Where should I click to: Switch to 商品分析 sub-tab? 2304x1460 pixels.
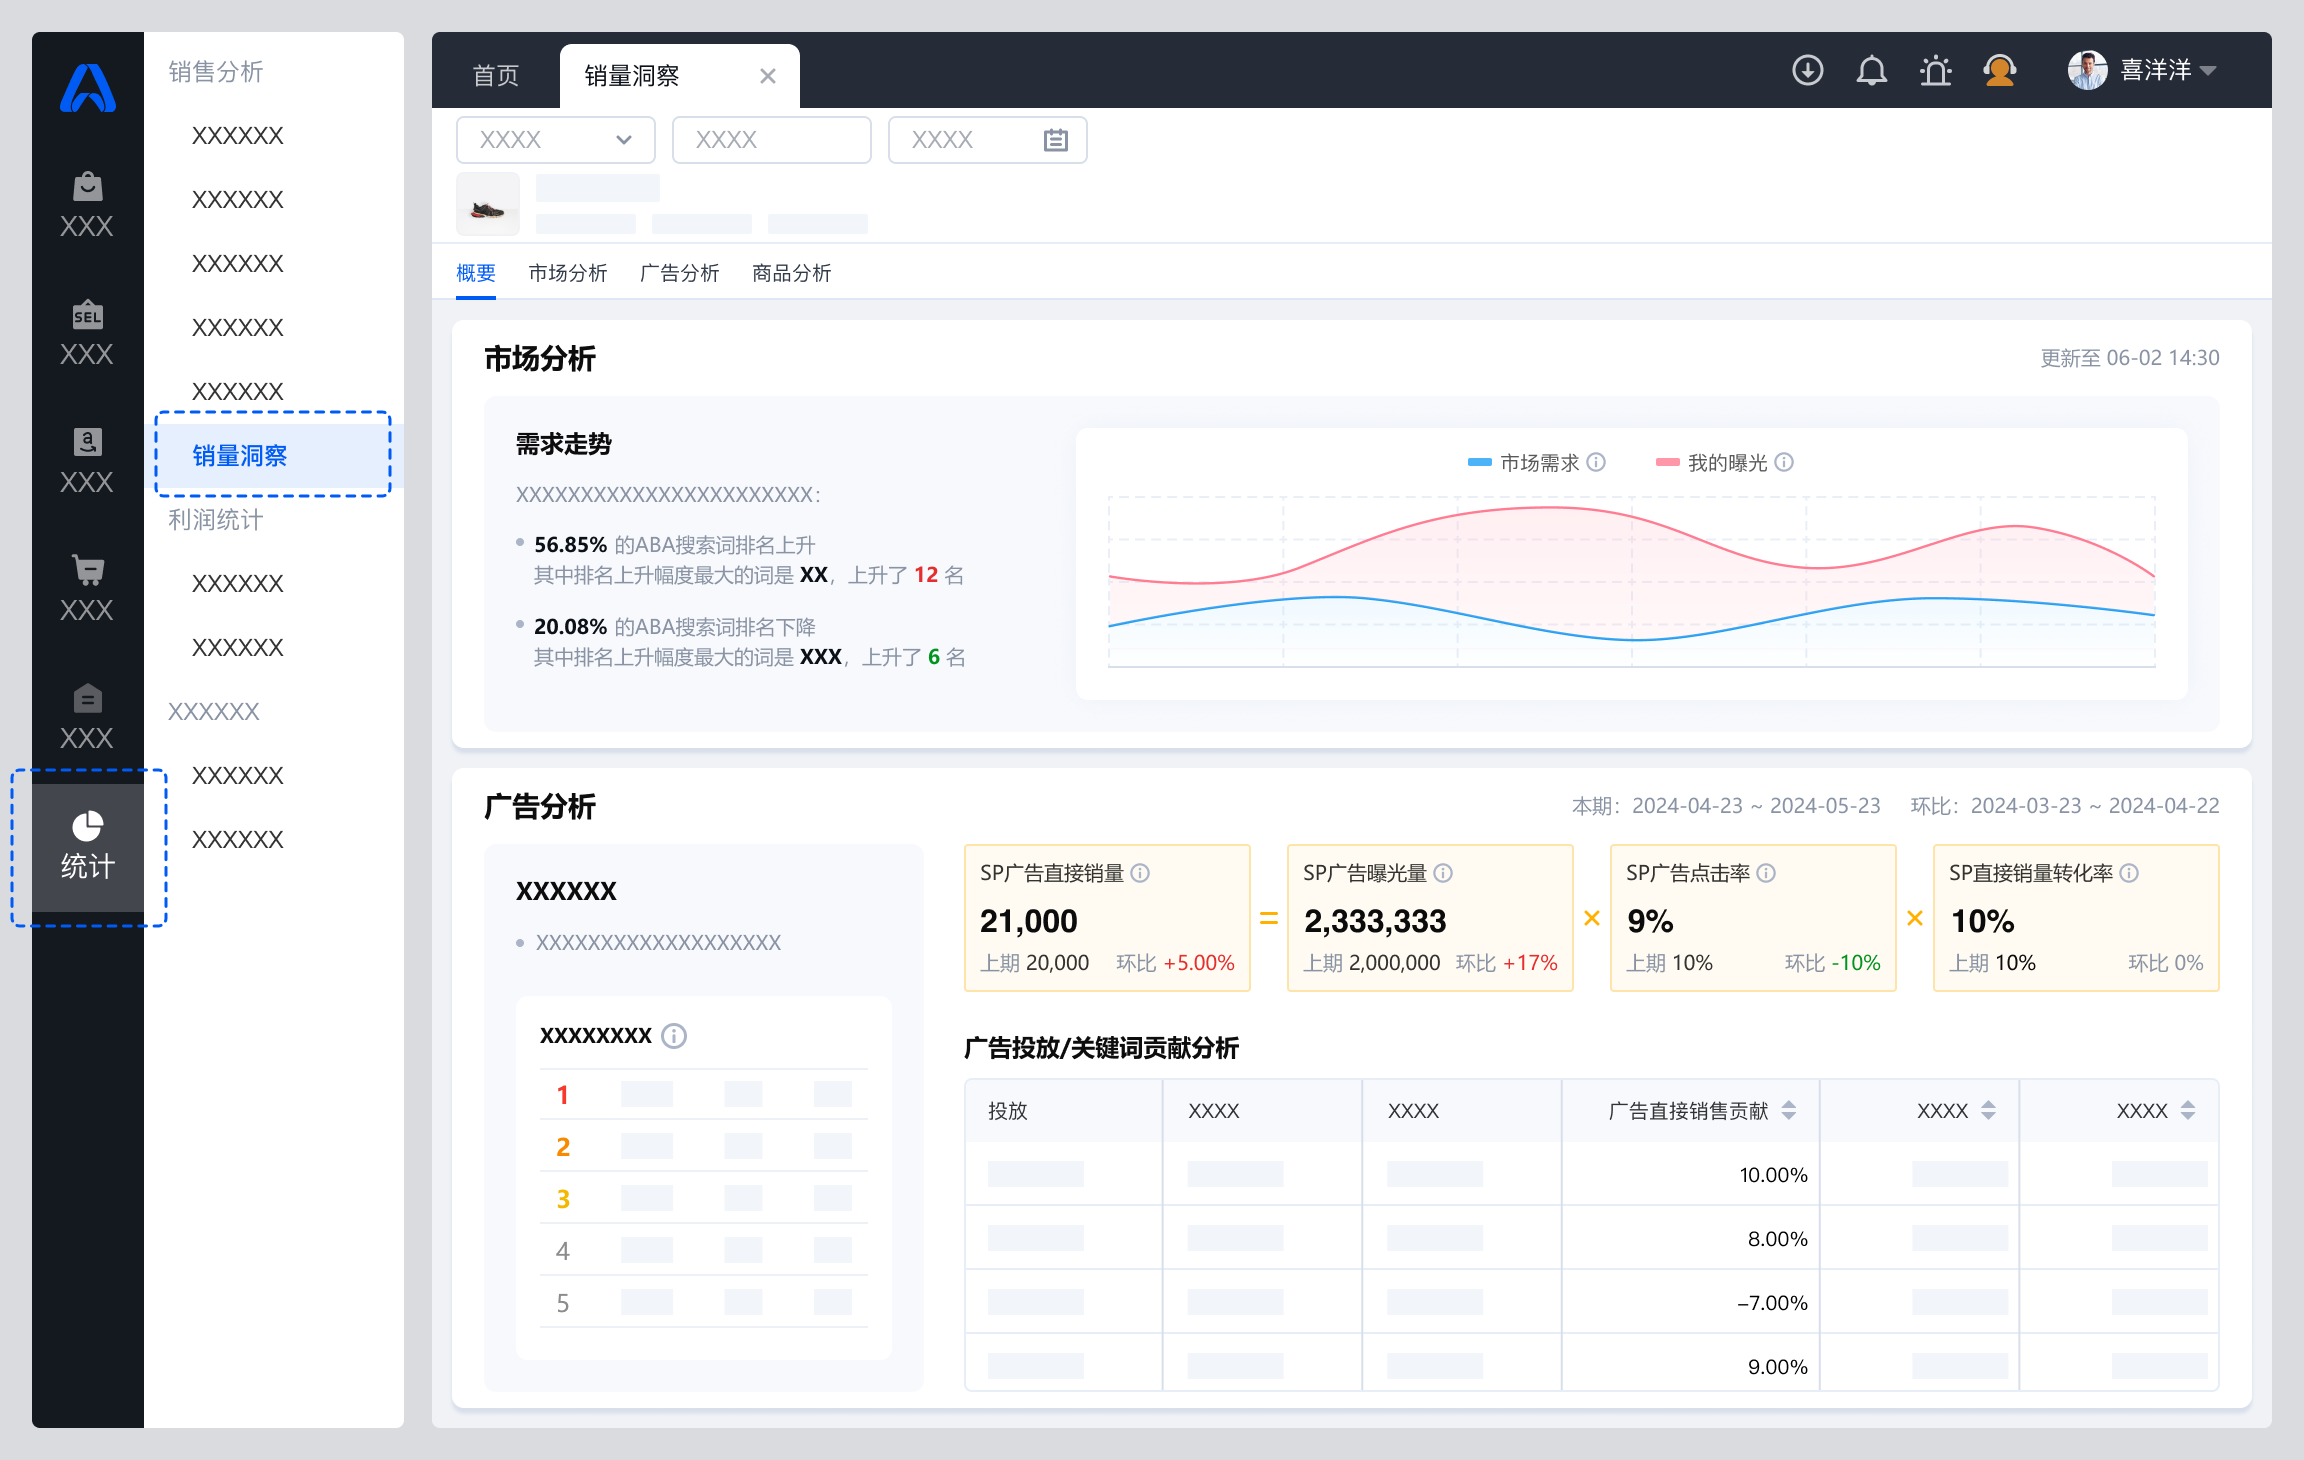coord(792,273)
